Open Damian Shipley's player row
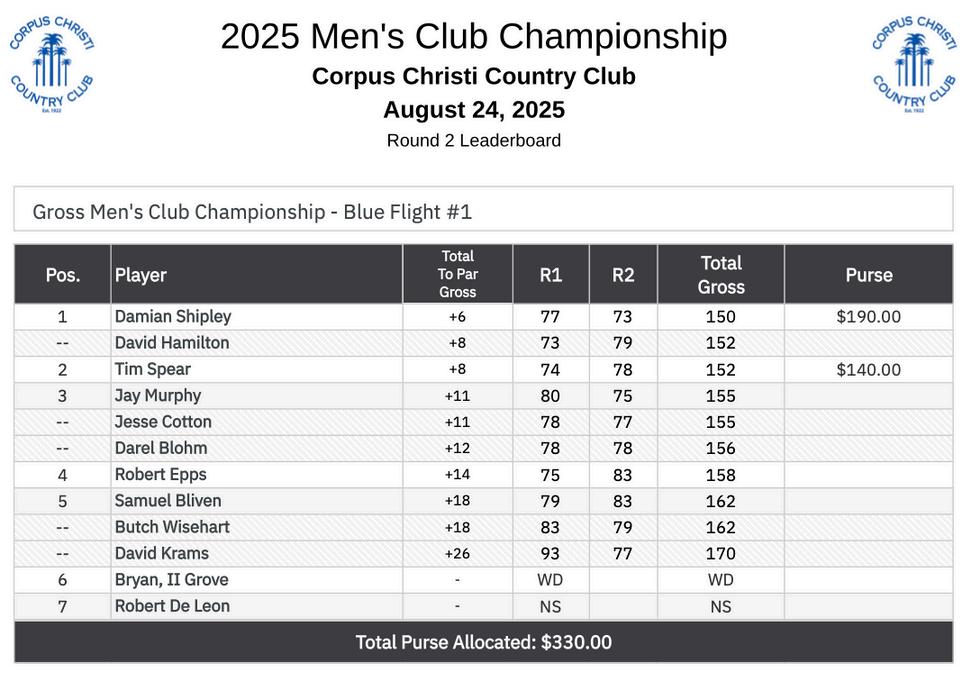 (x=483, y=317)
